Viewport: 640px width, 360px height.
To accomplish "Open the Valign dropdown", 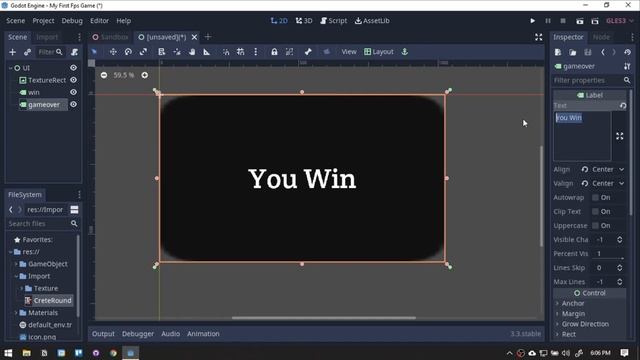I will coord(608,184).
